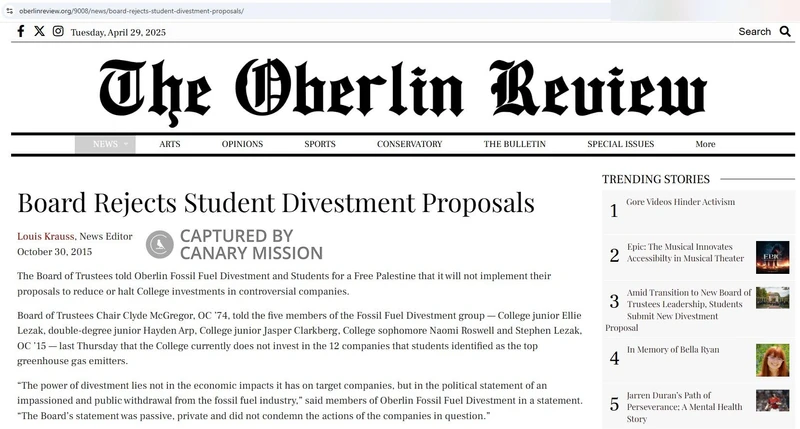Open THE BULLETIN section
This screenshot has width=800, height=429.
click(514, 144)
